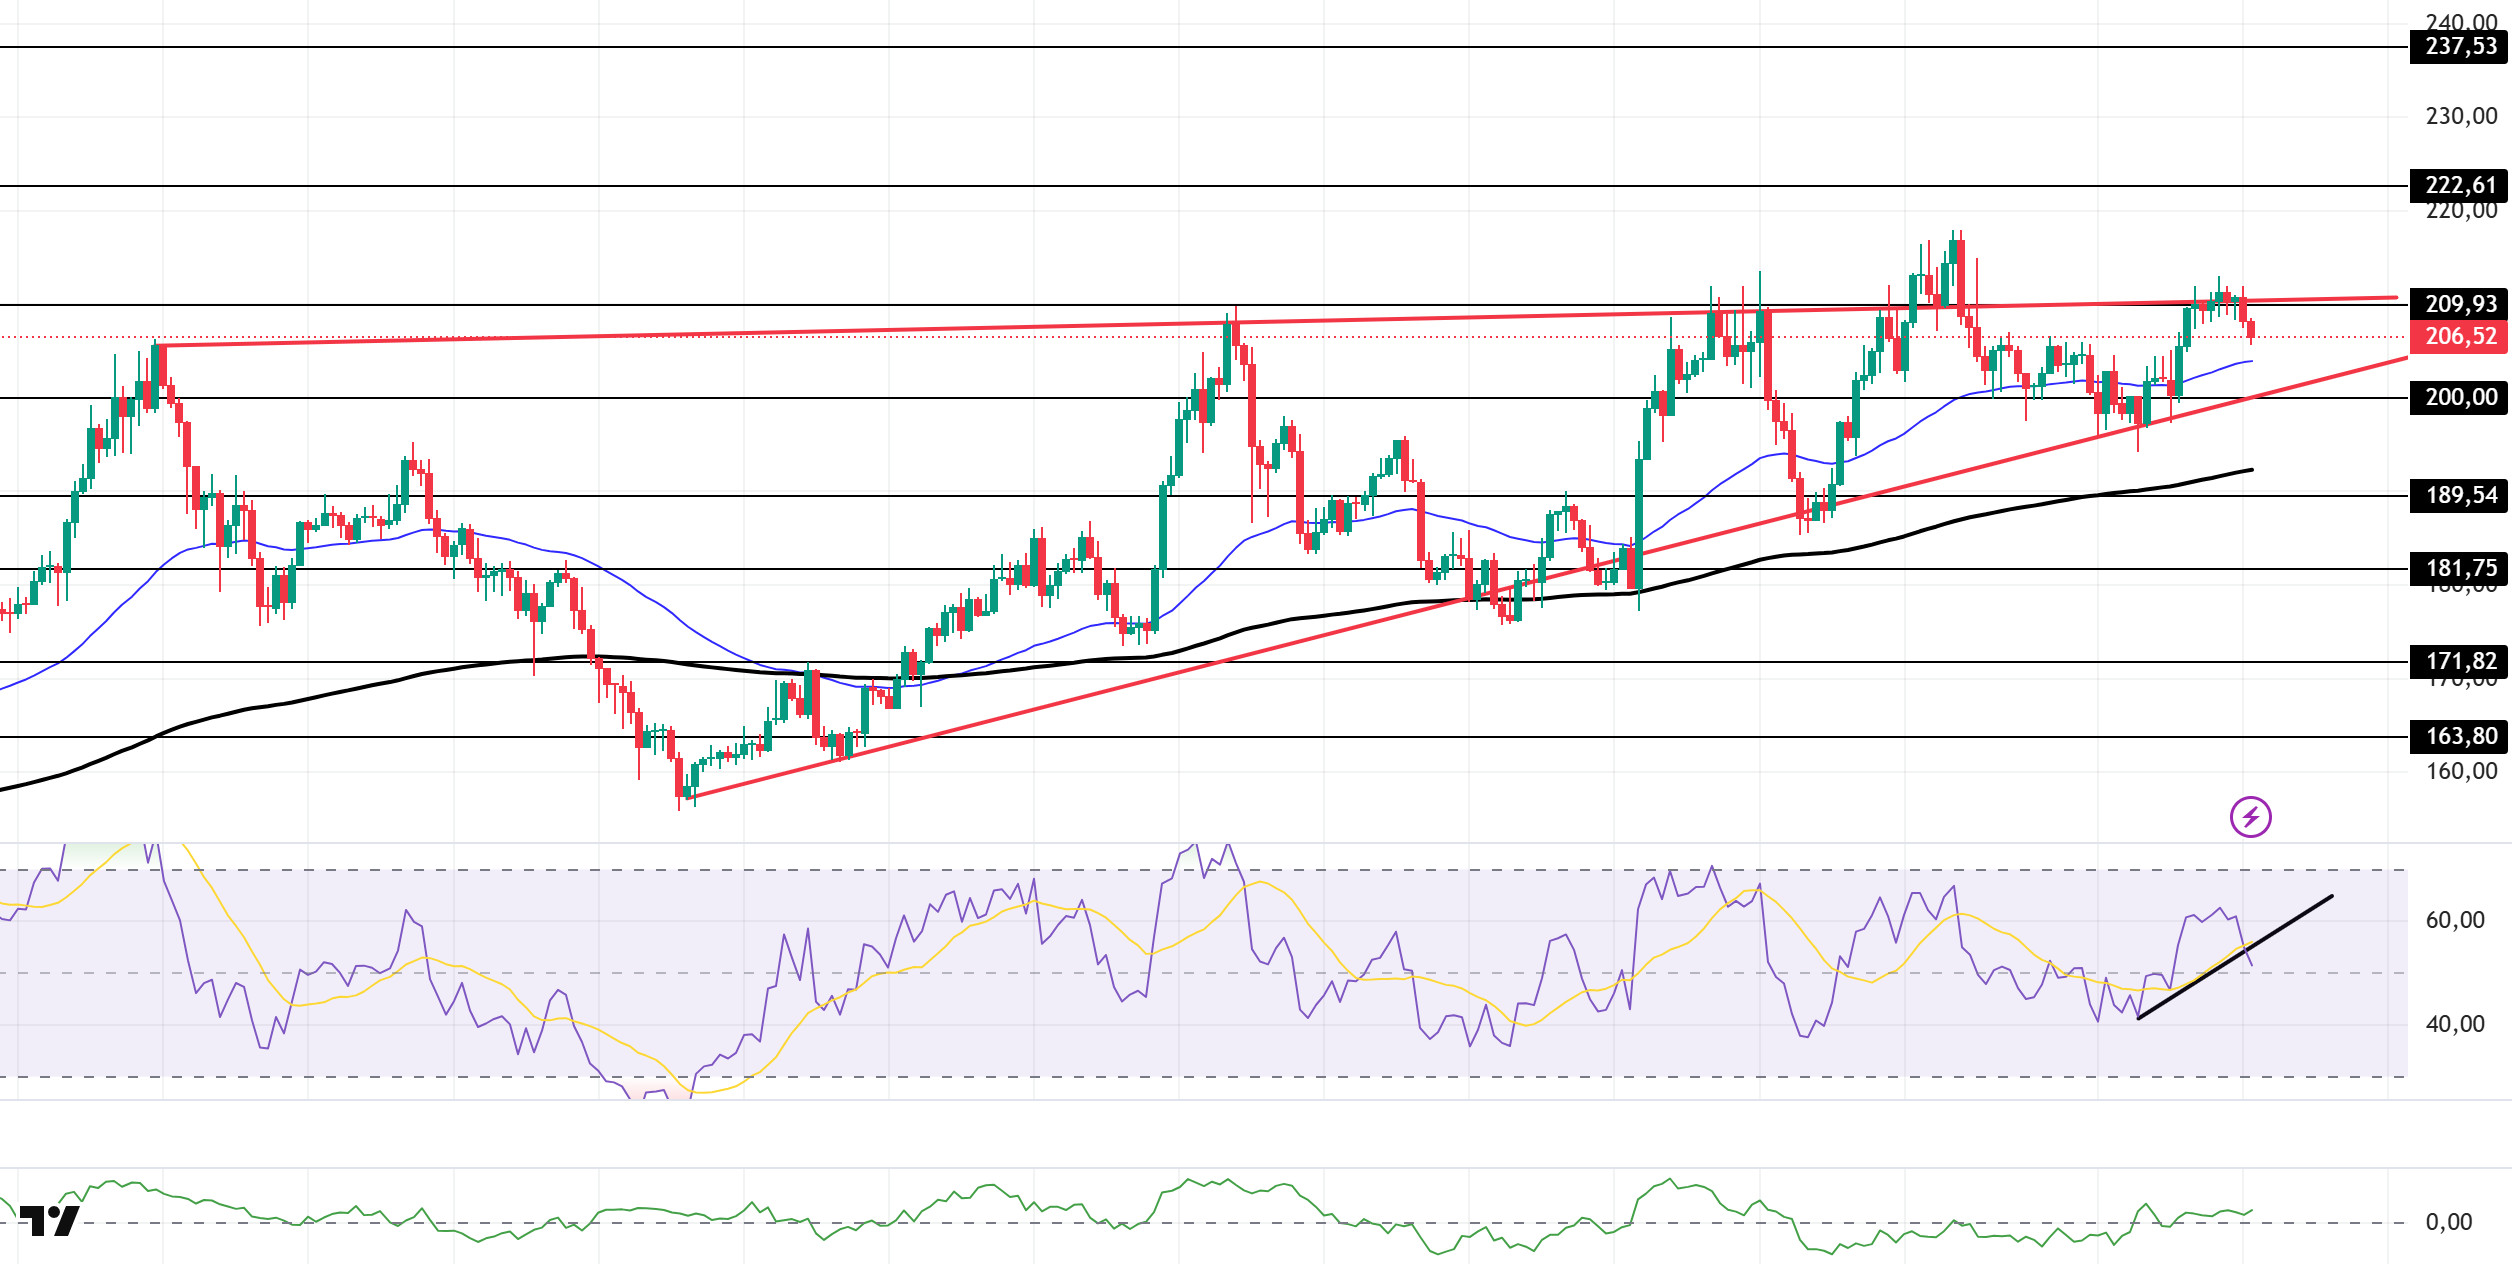Select the 200,00 support level label
Screen dimensions: 2512x1276
pos(2459,397)
